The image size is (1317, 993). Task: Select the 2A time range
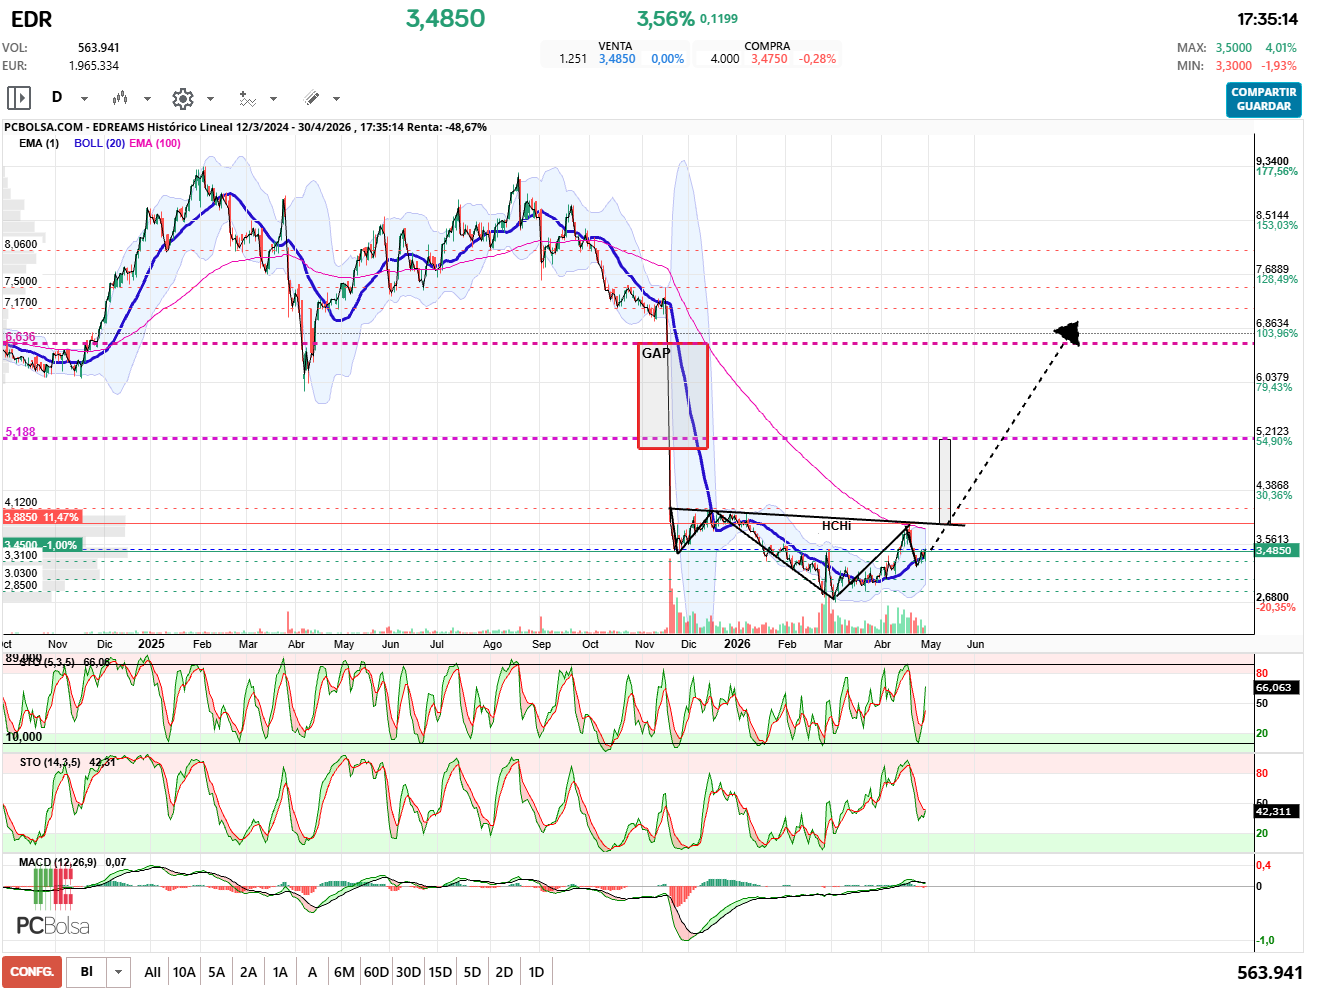click(x=248, y=972)
